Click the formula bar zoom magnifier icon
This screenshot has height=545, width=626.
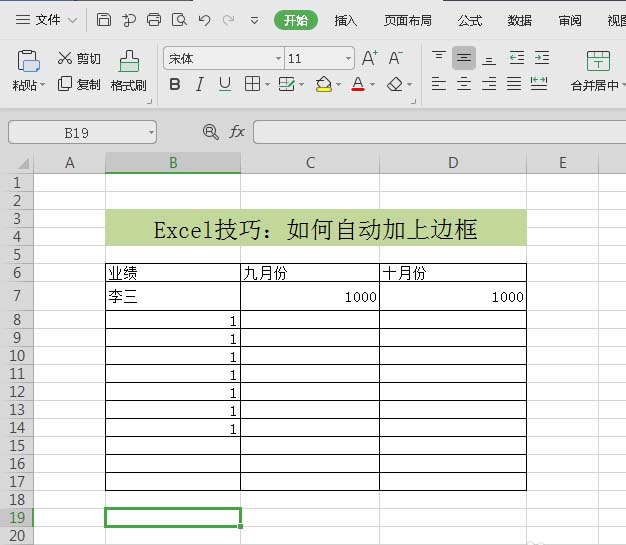(210, 132)
